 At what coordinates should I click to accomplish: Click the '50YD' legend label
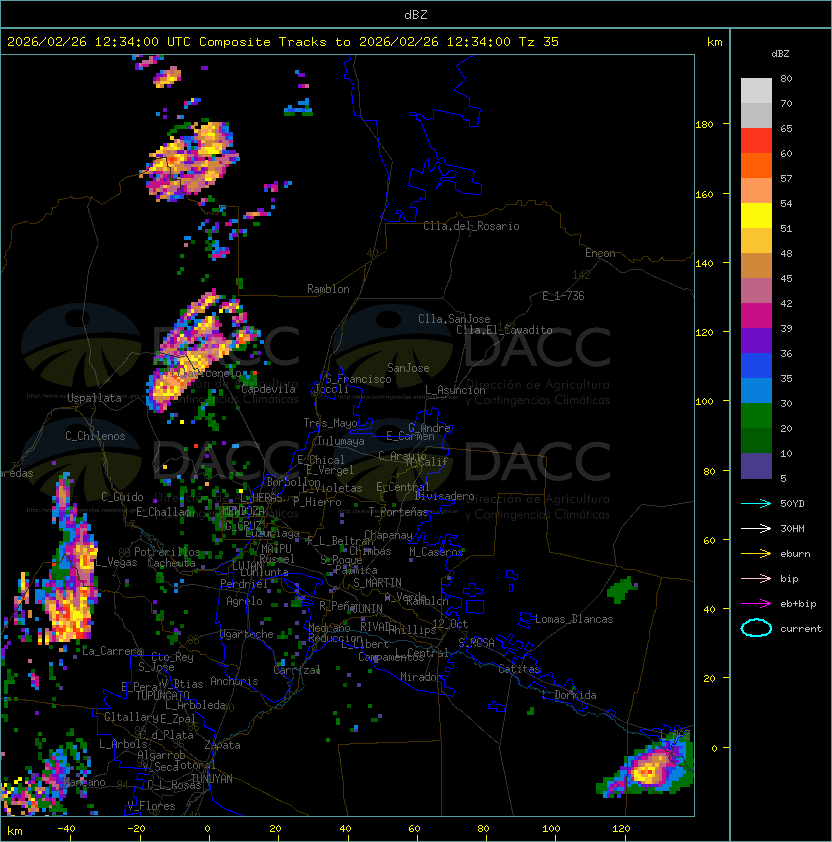pos(792,504)
